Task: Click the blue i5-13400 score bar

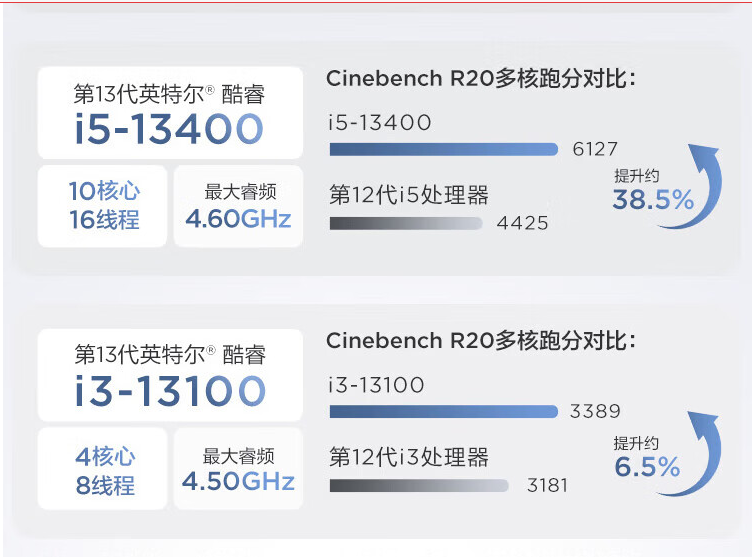Action: tap(443, 149)
